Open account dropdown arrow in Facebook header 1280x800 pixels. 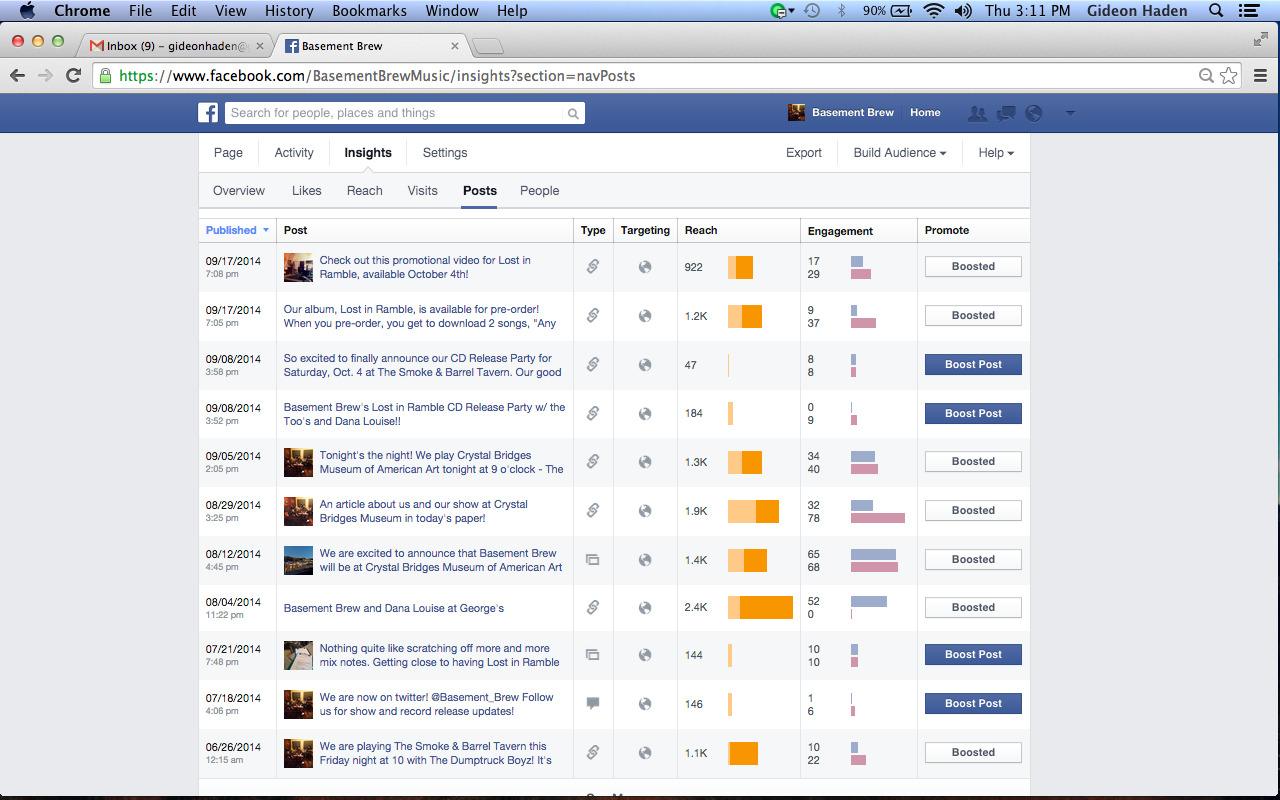click(x=1070, y=113)
